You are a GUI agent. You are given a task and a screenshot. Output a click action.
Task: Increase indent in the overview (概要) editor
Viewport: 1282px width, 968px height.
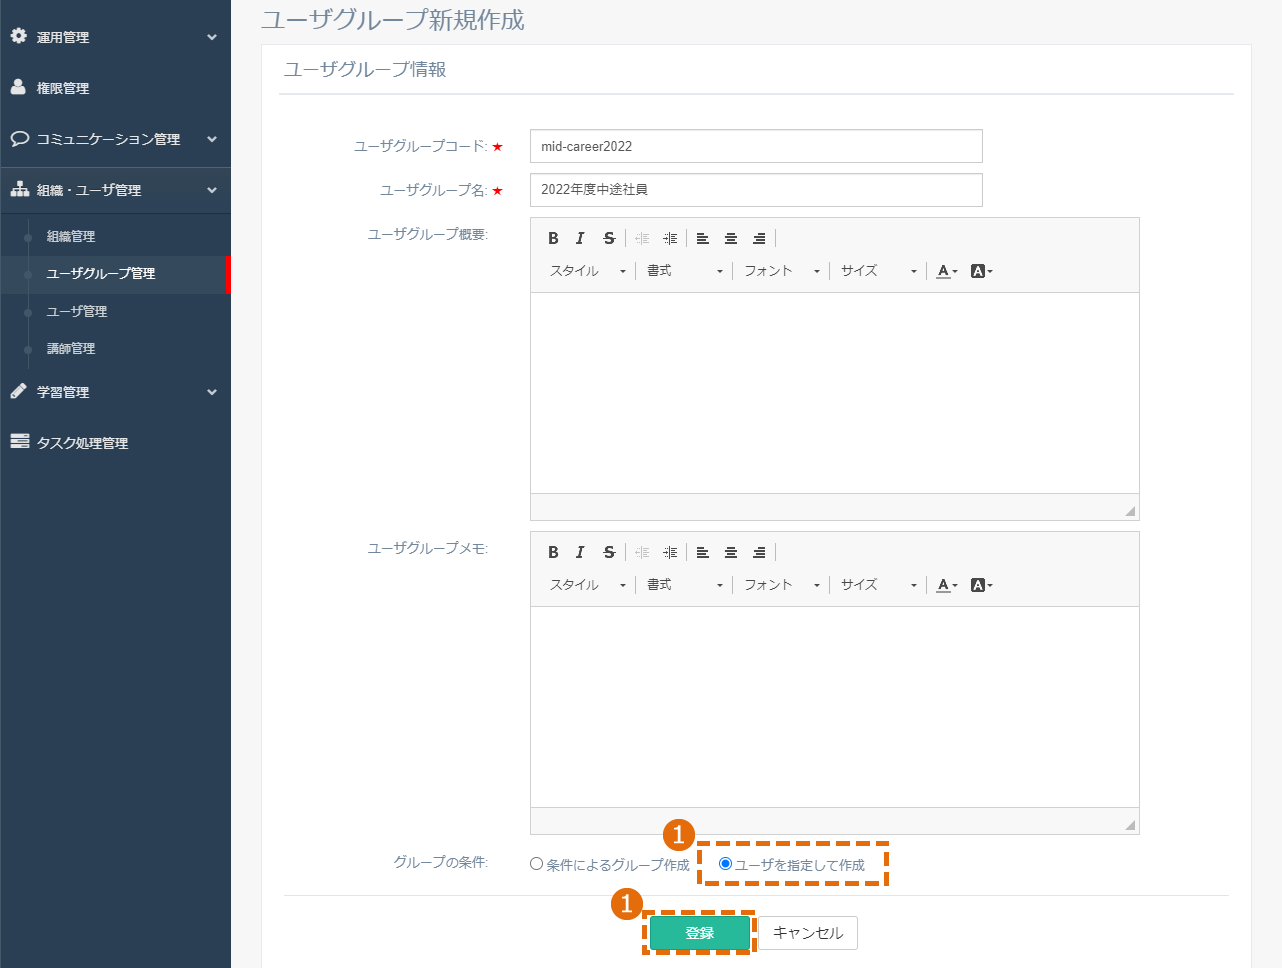670,238
